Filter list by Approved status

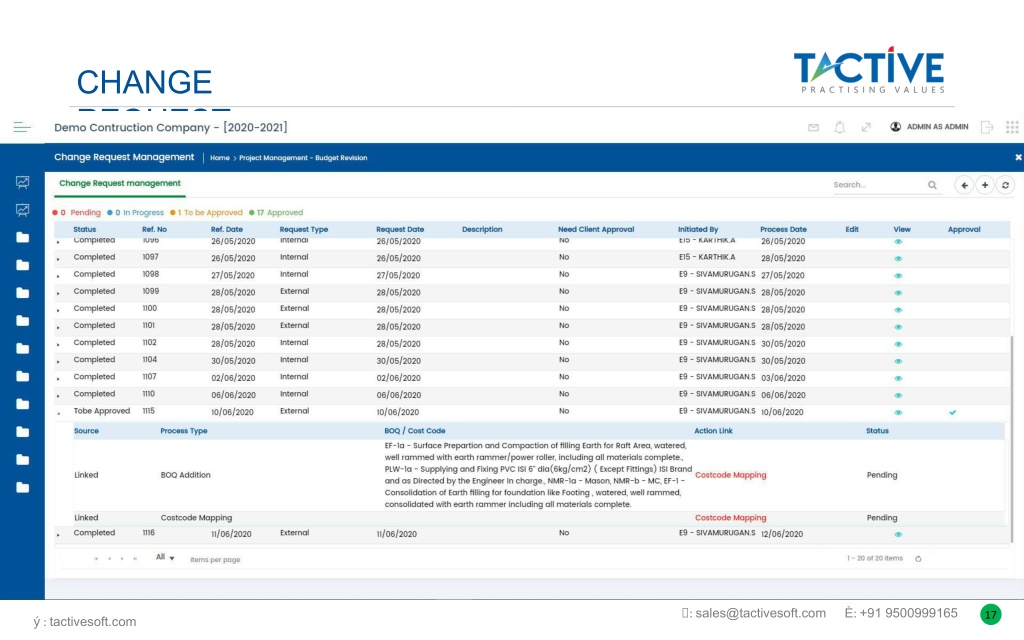point(276,213)
